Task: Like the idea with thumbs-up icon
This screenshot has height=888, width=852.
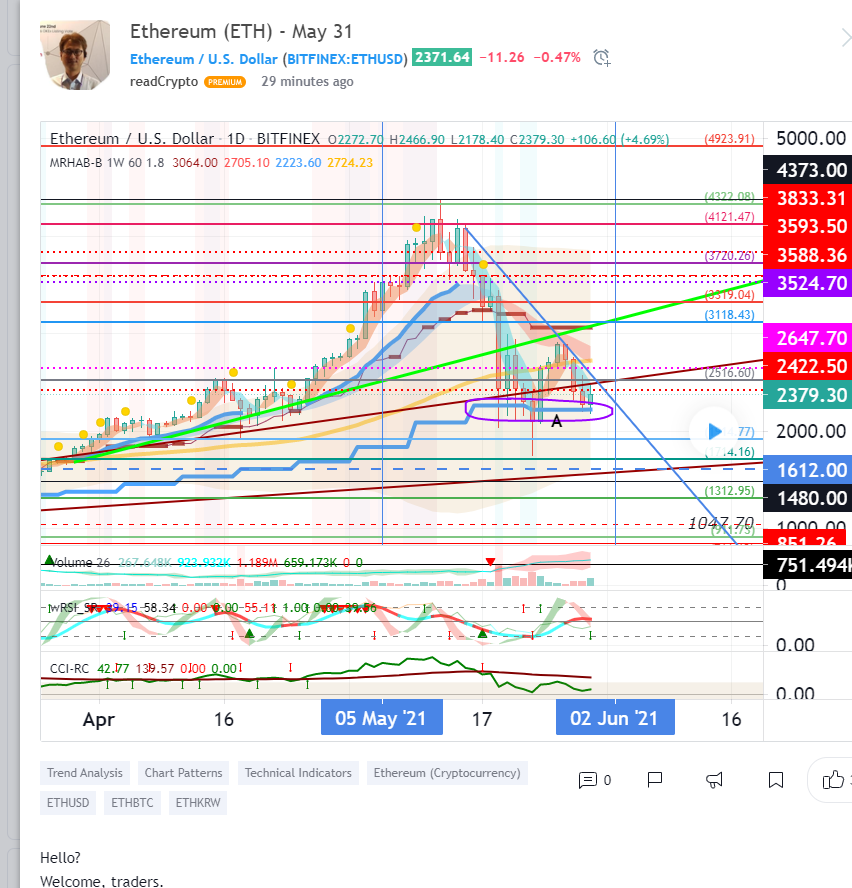Action: click(x=833, y=780)
